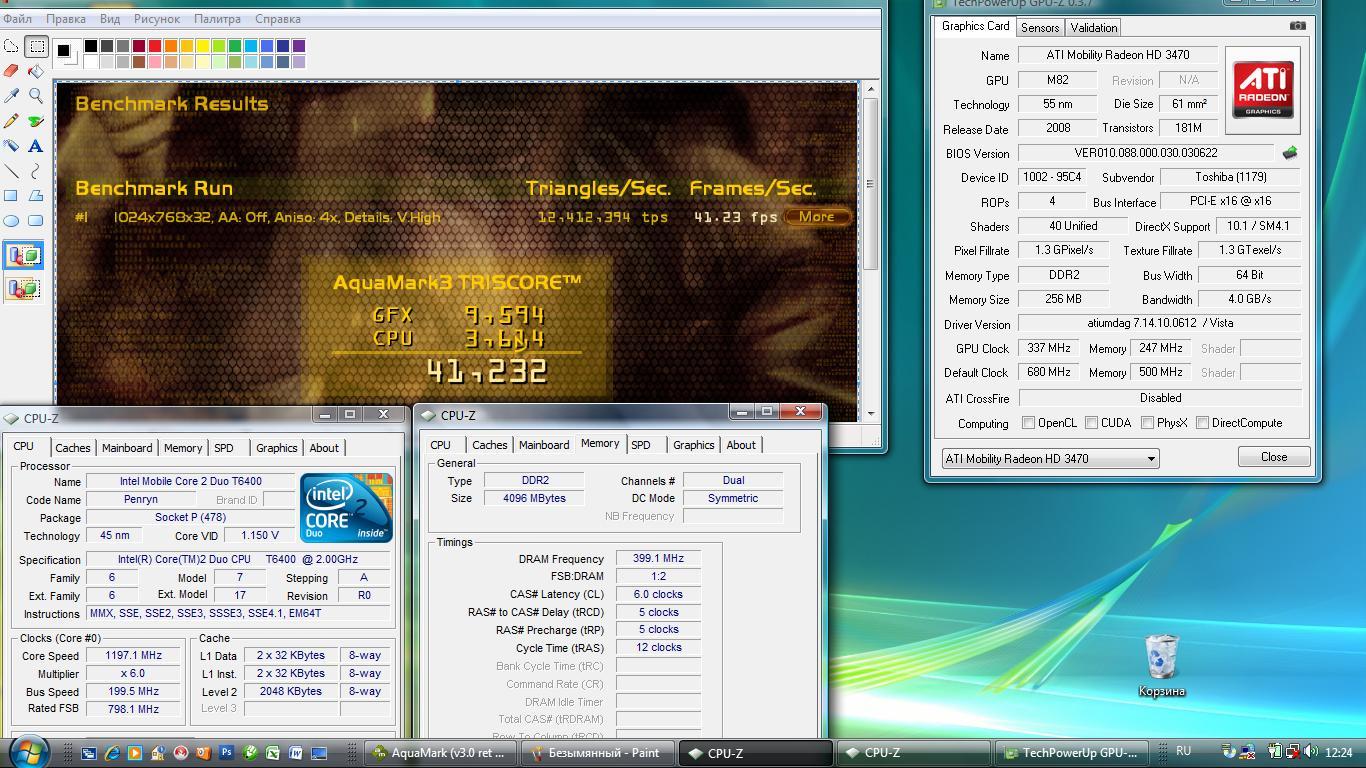This screenshot has height=768, width=1366.
Task: Enable the PhysX checkbox in GPU-Z
Action: click(x=1147, y=423)
